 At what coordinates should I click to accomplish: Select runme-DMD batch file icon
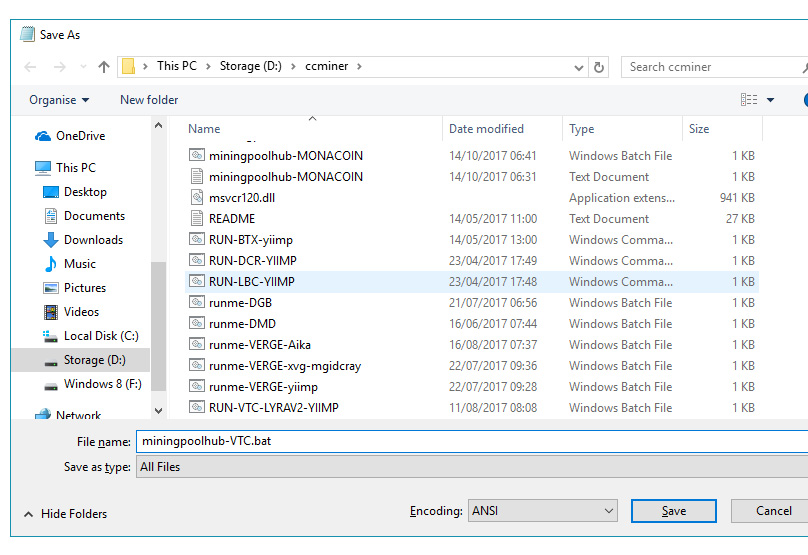pos(196,323)
